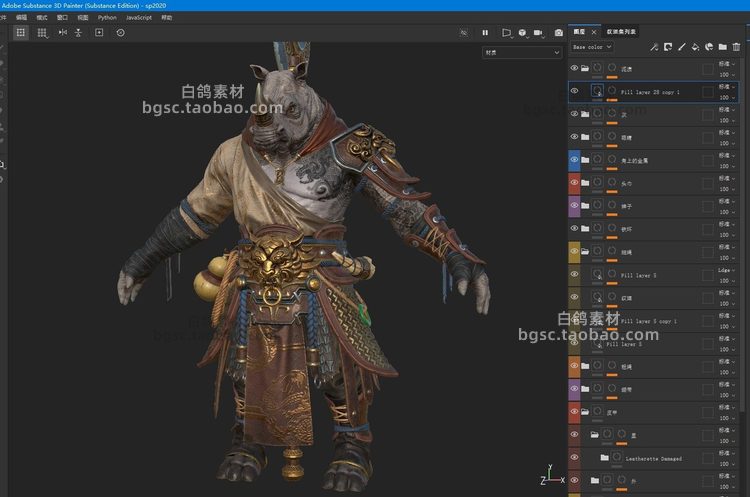The height and width of the screenshot is (497, 750).
Task: Open blend mode dropdown for Leatherette Damaged
Action: click(x=727, y=453)
